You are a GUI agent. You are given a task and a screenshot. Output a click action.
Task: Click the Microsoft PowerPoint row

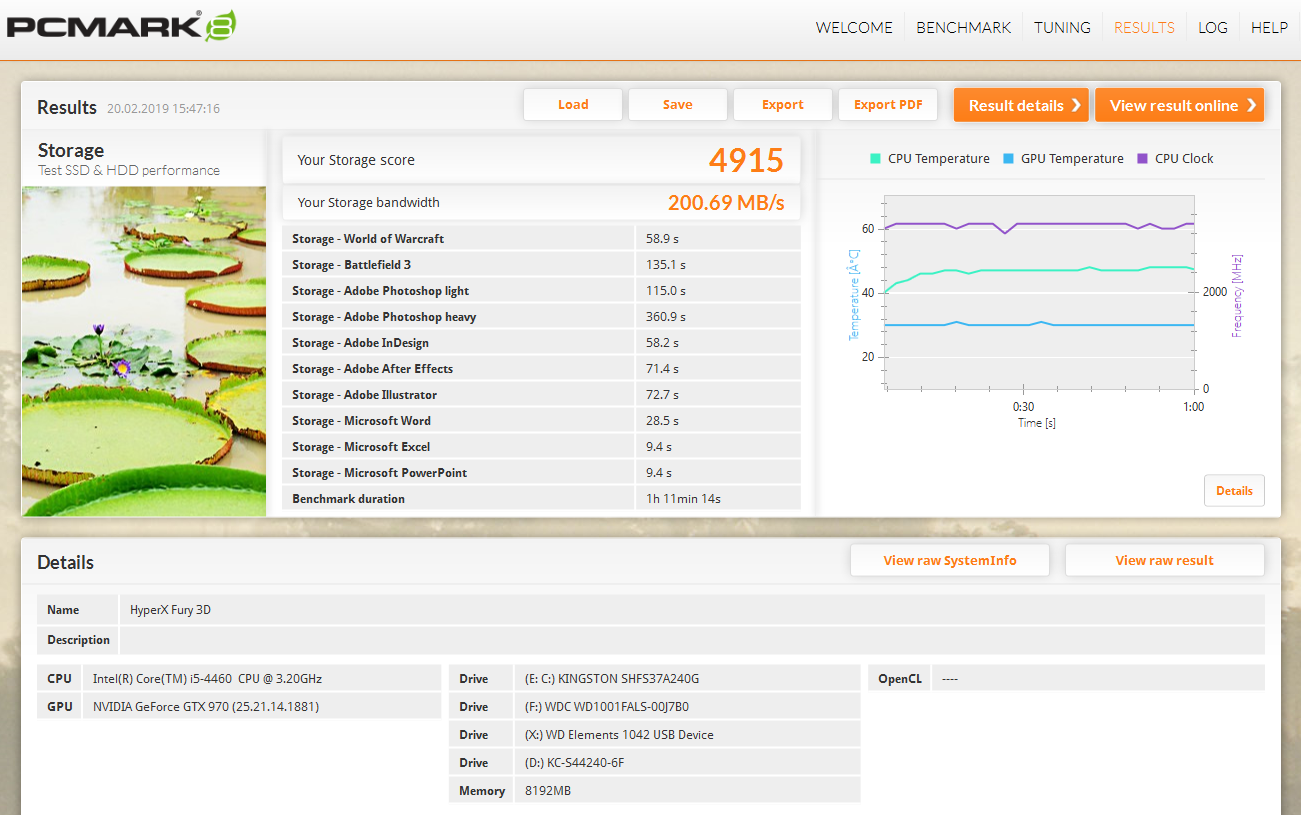(x=541, y=473)
